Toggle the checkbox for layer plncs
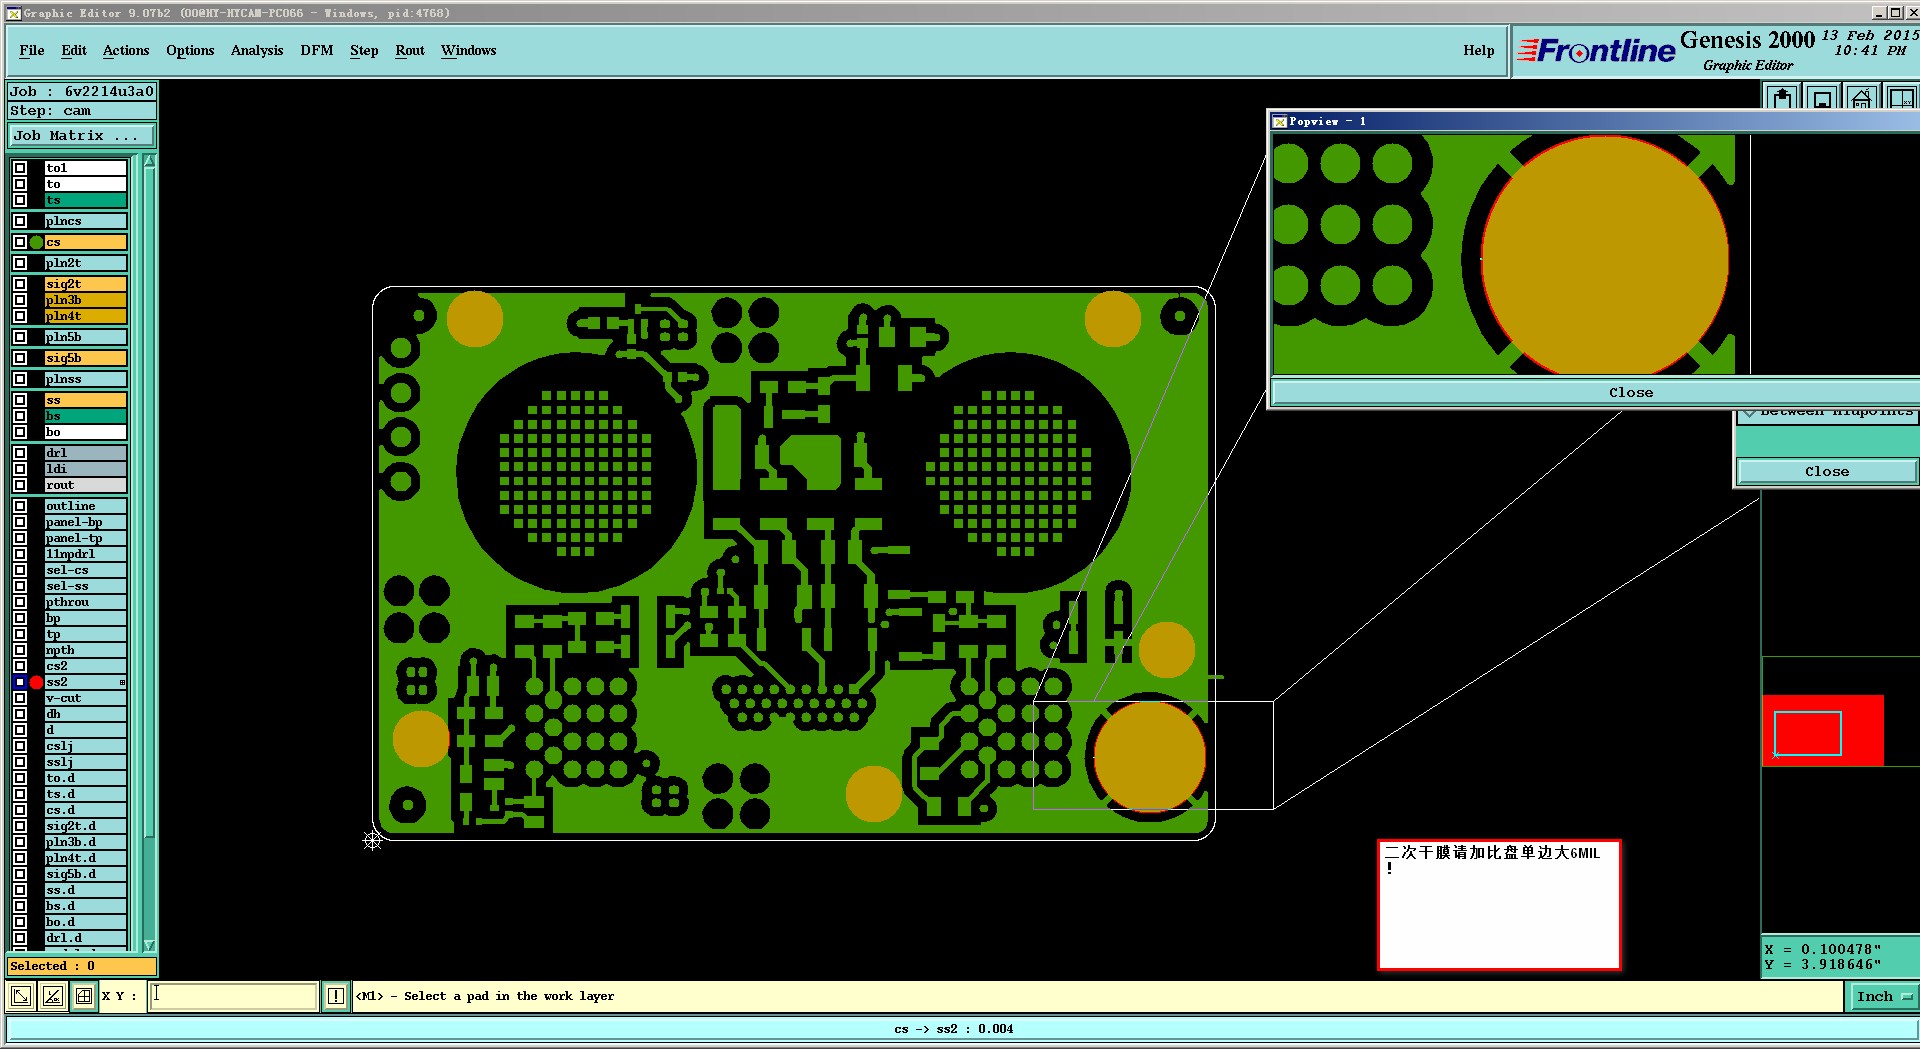 coord(20,221)
